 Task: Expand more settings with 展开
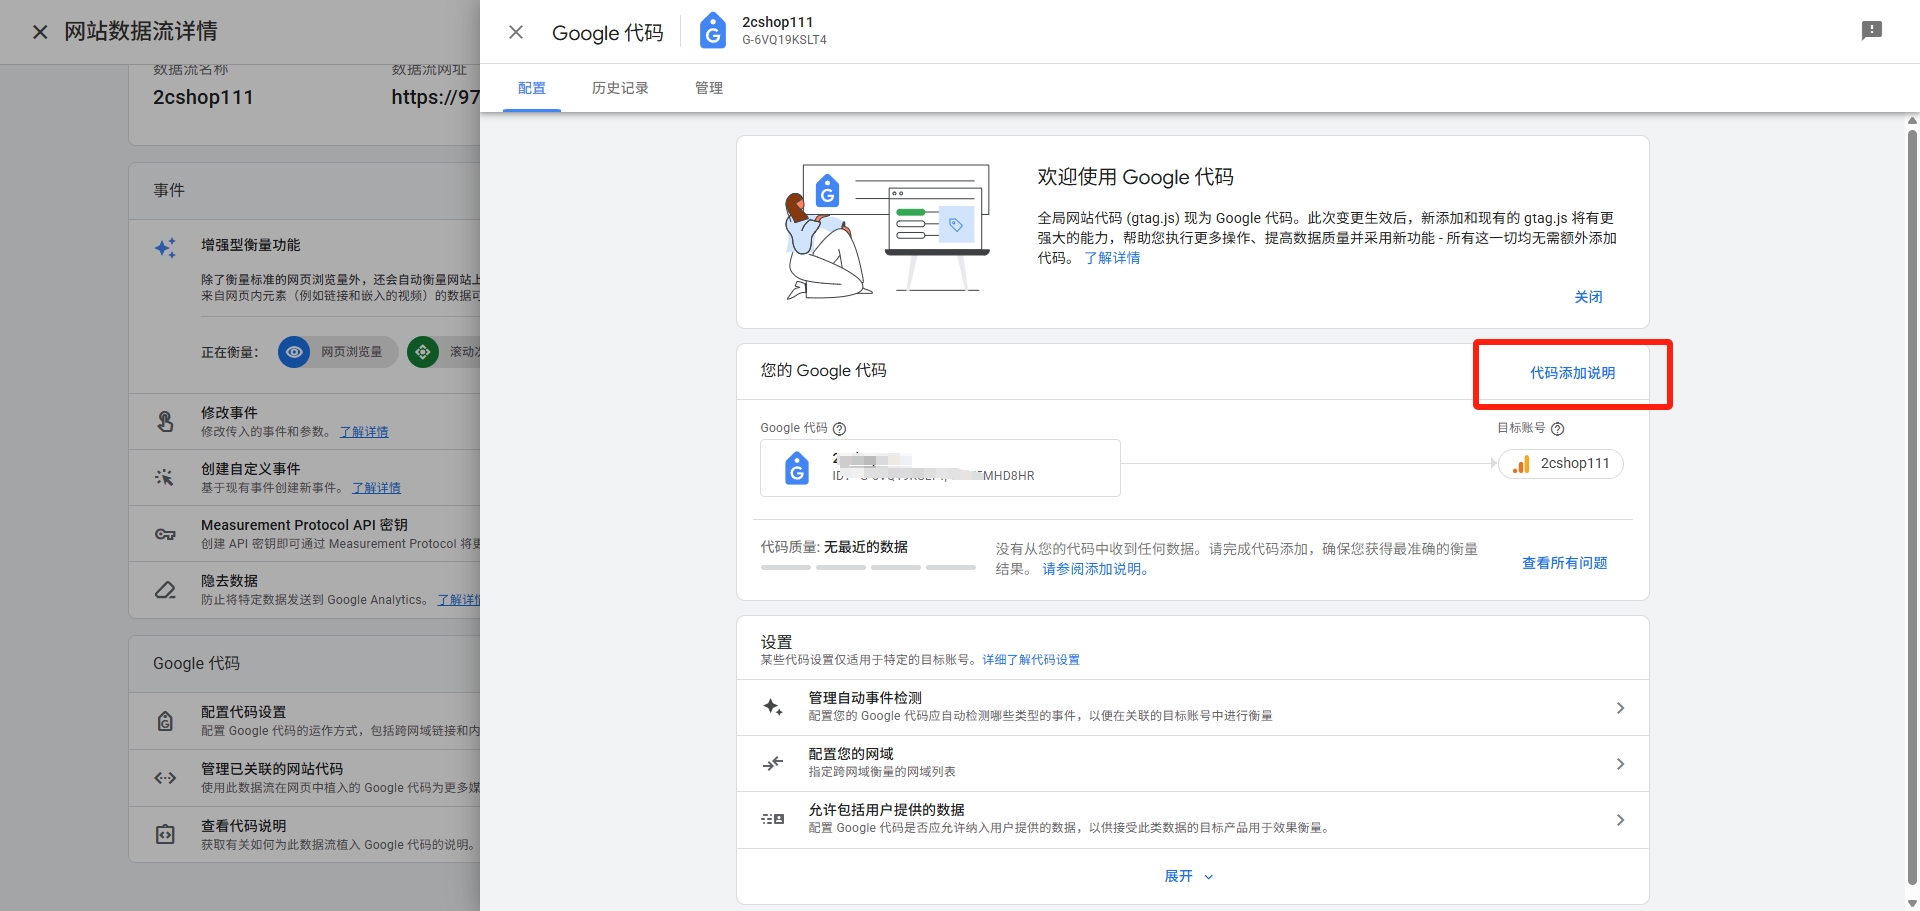(1188, 876)
